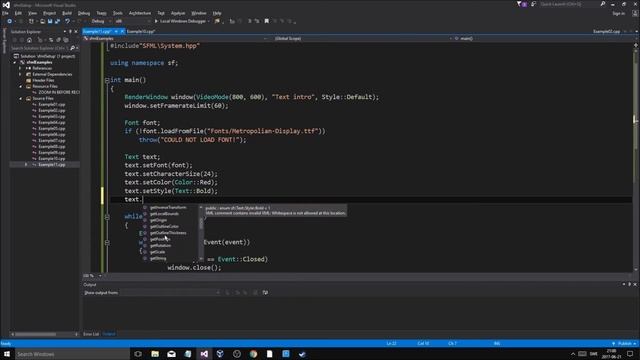Click the Save icon in toolbar
Image resolution: width=640 pixels, height=360 pixels.
pyautogui.click(x=50, y=21)
